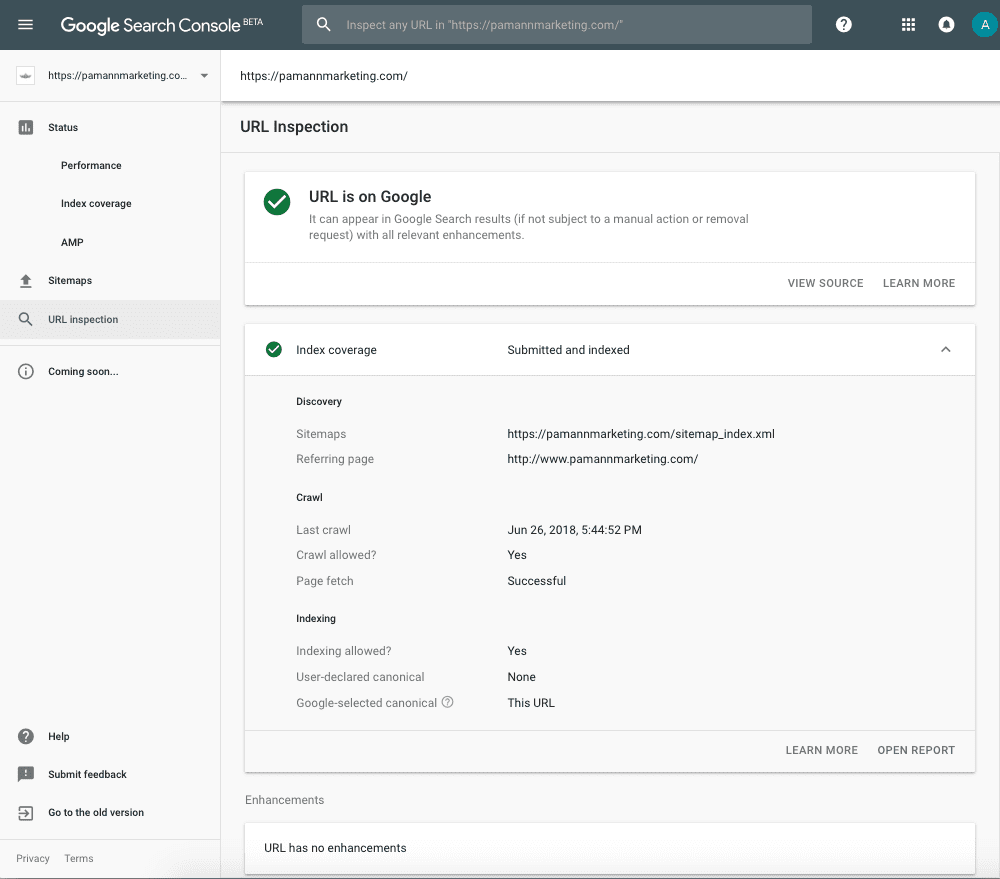The image size is (1000, 879).
Task: Click the 'None' user-declared canonical value
Action: (522, 677)
